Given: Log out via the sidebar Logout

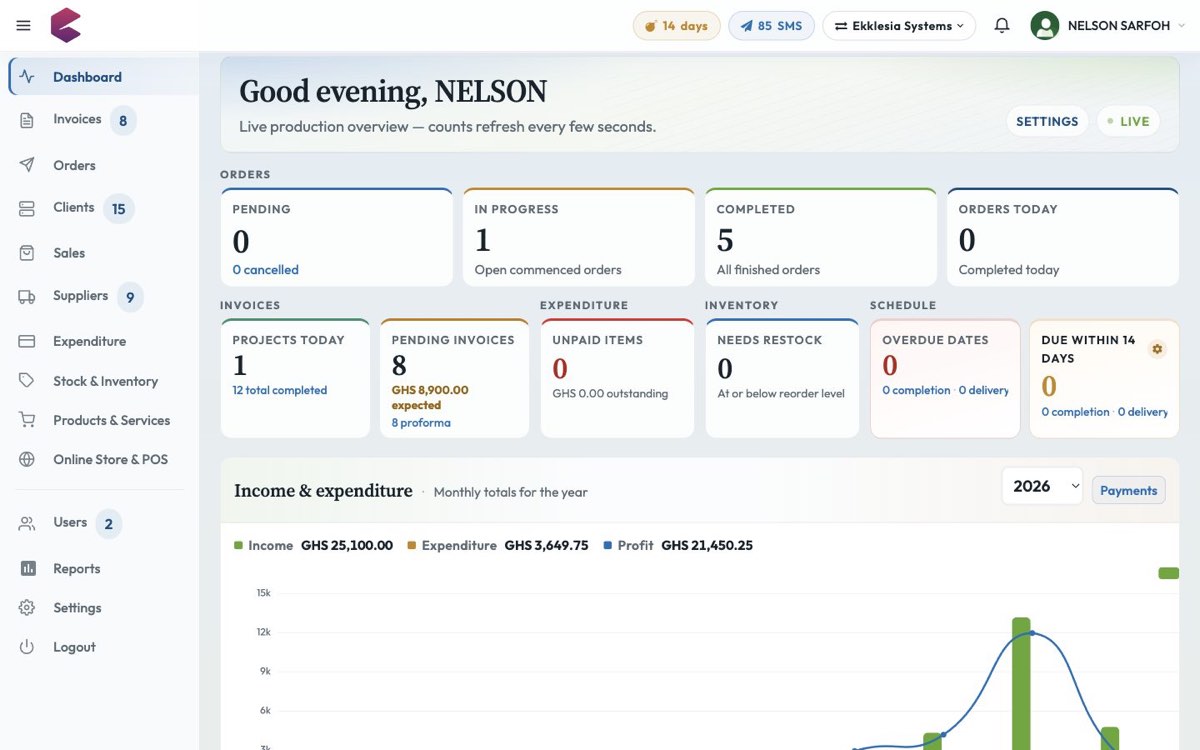Looking at the screenshot, I should tap(104, 647).
